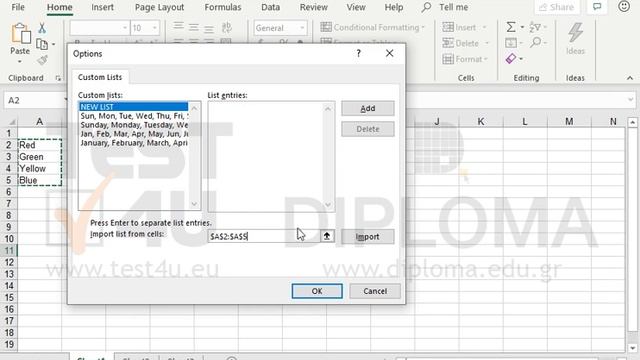Click the Options dialog help question mark
Image resolution: width=640 pixels, height=360 pixels.
[358, 53]
